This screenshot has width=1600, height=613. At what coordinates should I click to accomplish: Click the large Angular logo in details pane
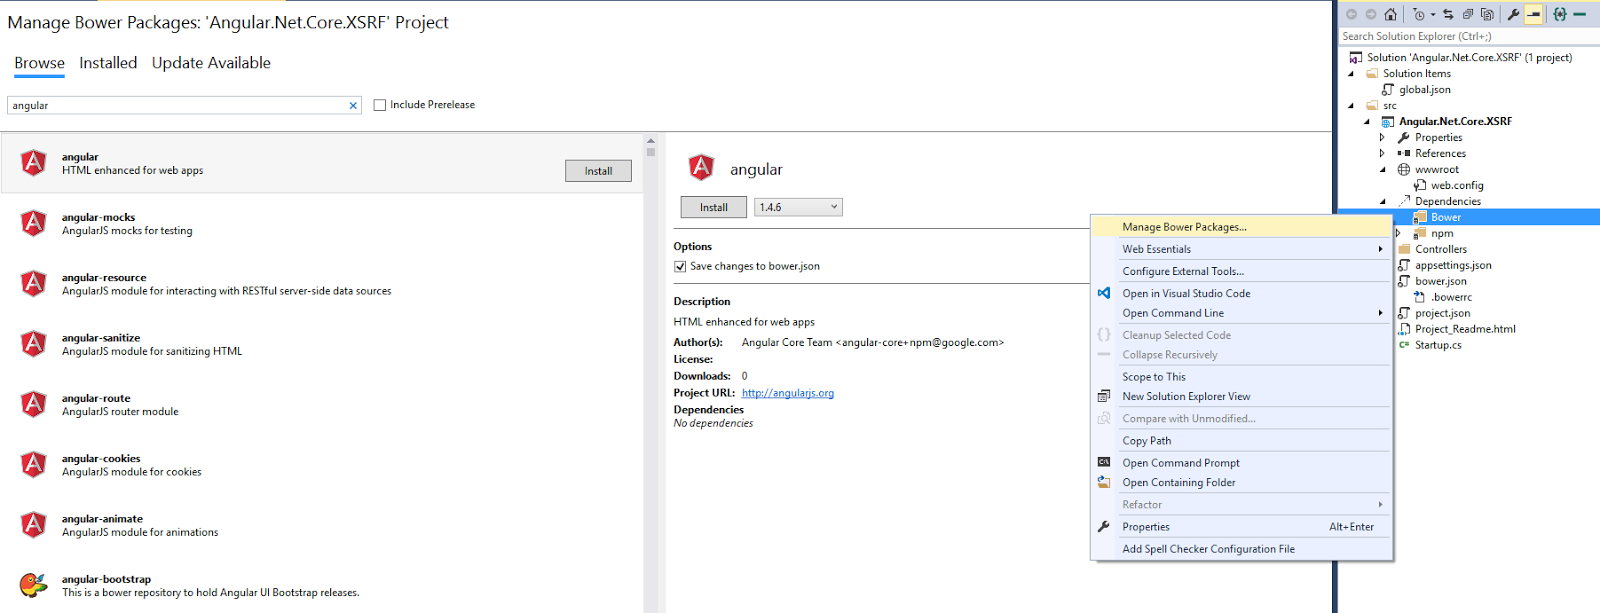(702, 168)
